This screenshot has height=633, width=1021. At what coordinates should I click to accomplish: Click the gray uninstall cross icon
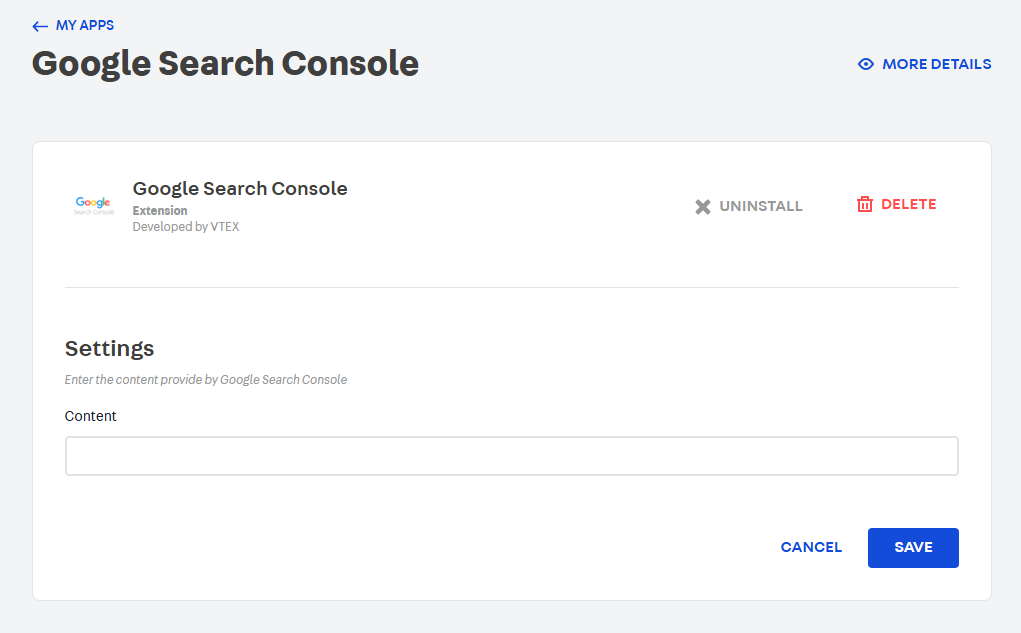(x=703, y=205)
